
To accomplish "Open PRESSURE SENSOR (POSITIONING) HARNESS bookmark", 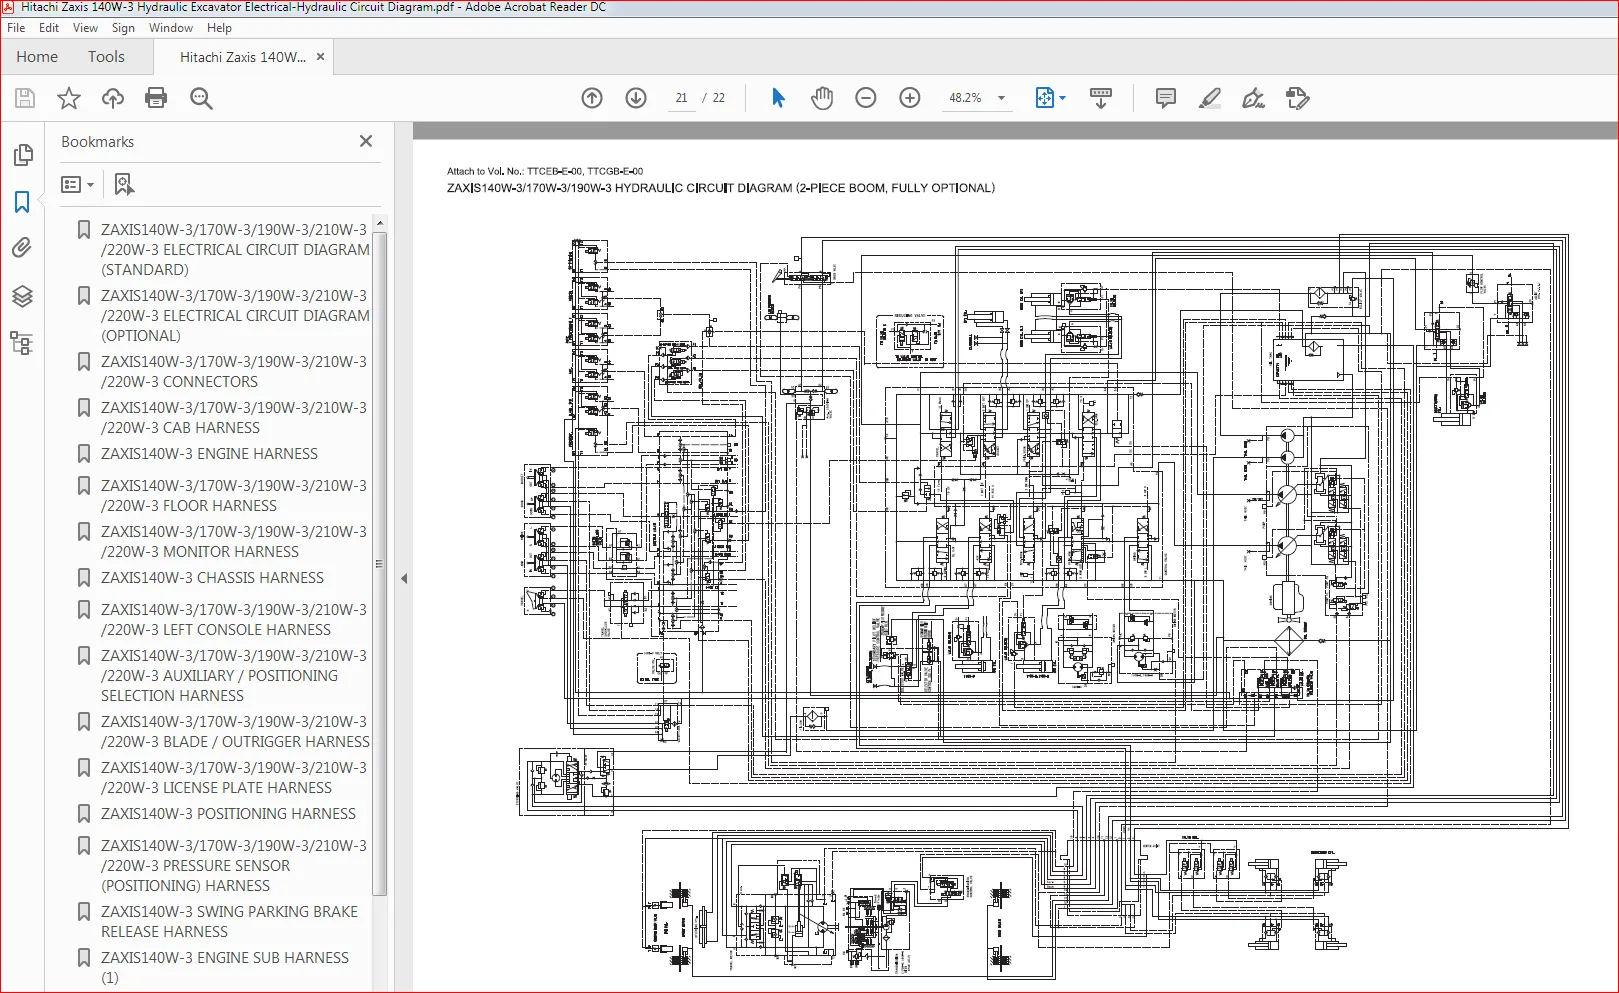I will pyautogui.click(x=234, y=865).
